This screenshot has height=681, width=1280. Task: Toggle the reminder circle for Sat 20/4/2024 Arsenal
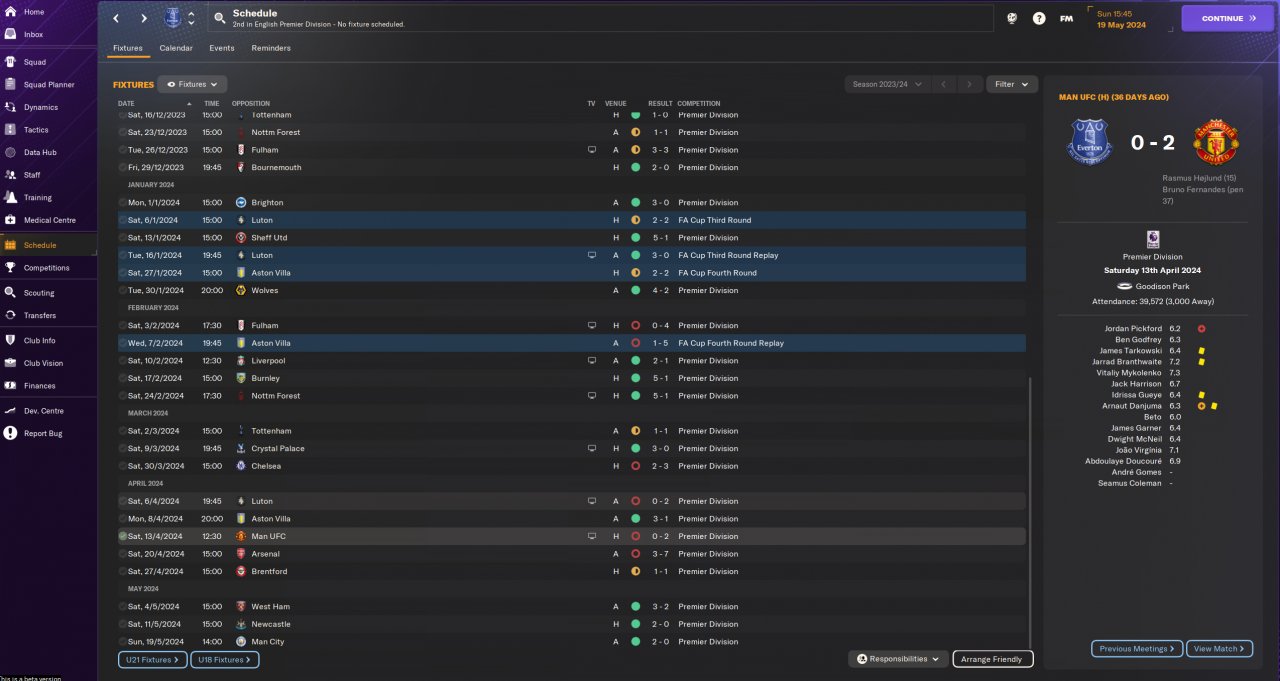pos(123,554)
